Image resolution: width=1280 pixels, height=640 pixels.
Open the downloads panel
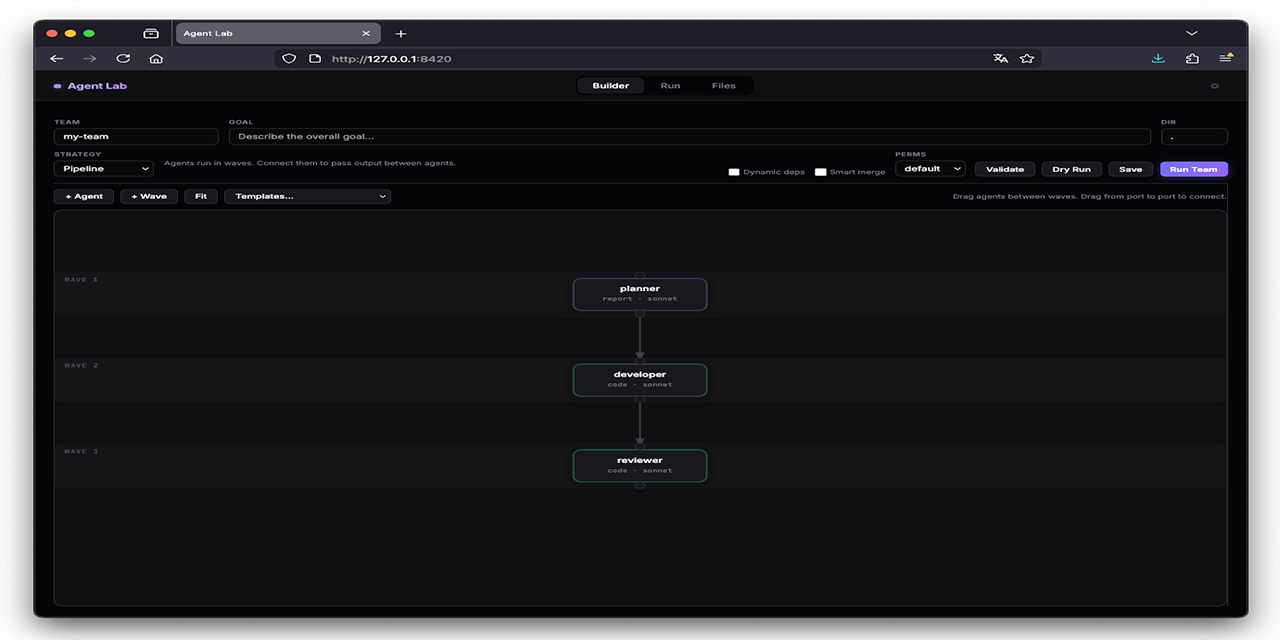coord(1158,59)
